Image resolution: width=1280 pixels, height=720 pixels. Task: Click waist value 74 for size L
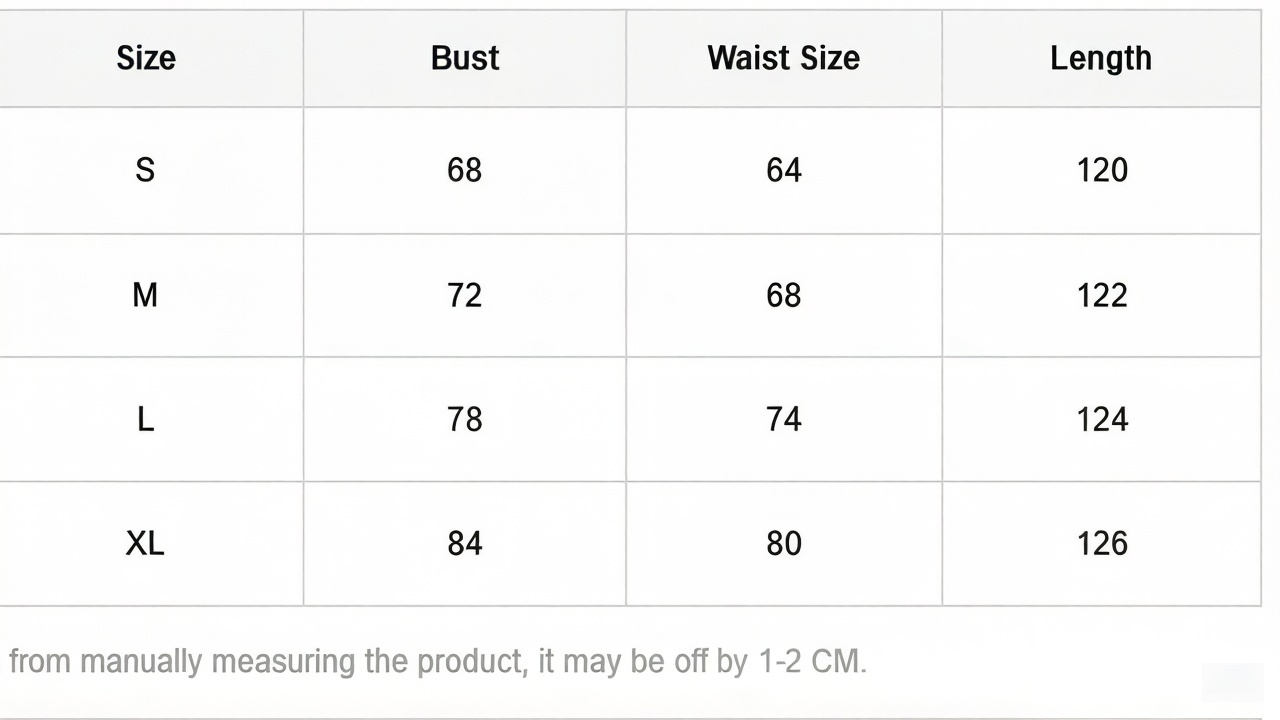pyautogui.click(x=783, y=419)
